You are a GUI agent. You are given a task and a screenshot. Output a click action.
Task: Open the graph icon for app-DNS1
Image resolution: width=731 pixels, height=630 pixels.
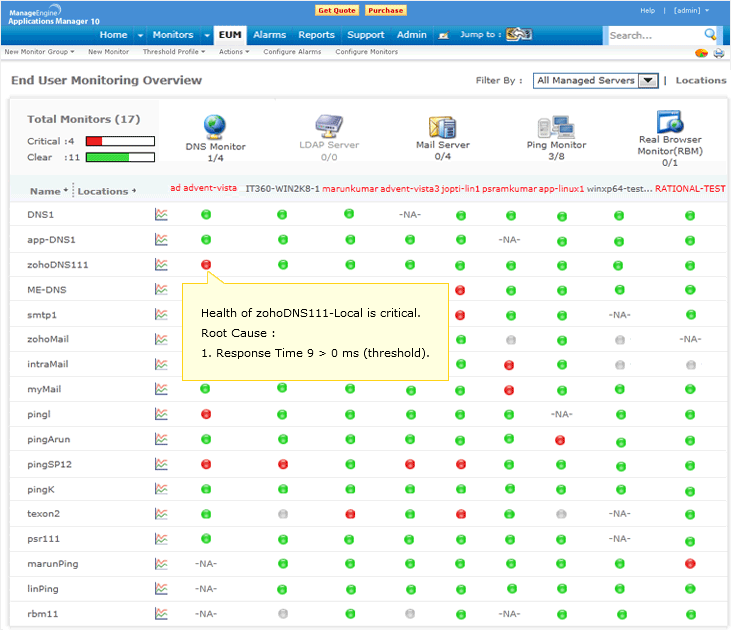click(161, 240)
